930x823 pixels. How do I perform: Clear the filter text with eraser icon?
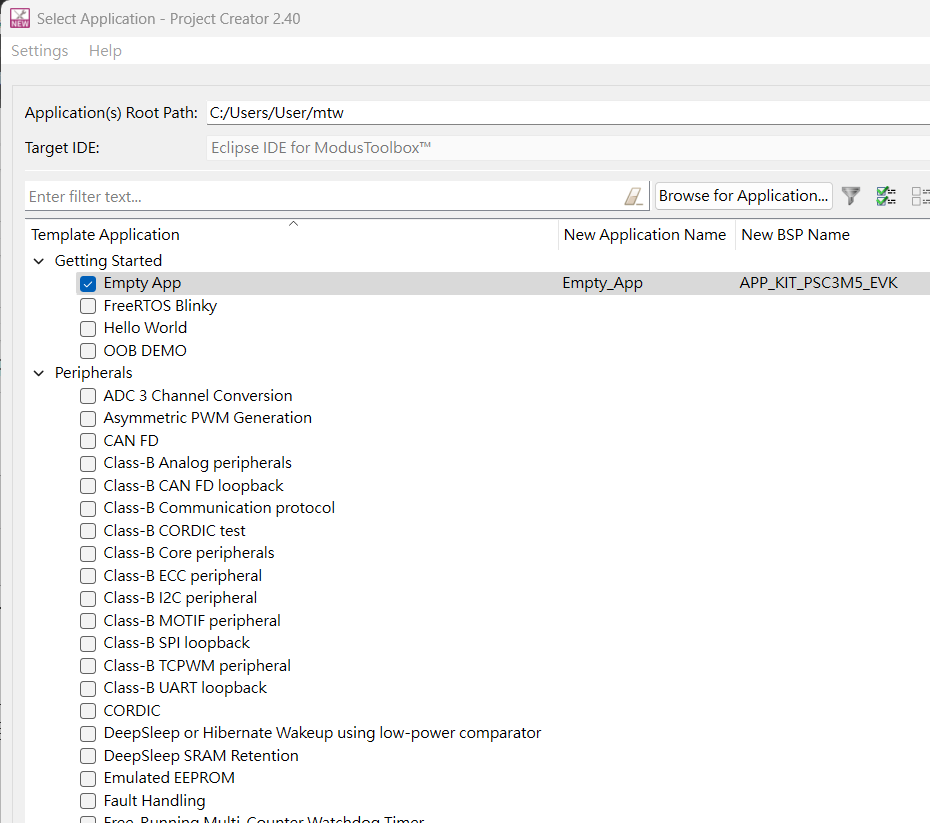tap(633, 196)
